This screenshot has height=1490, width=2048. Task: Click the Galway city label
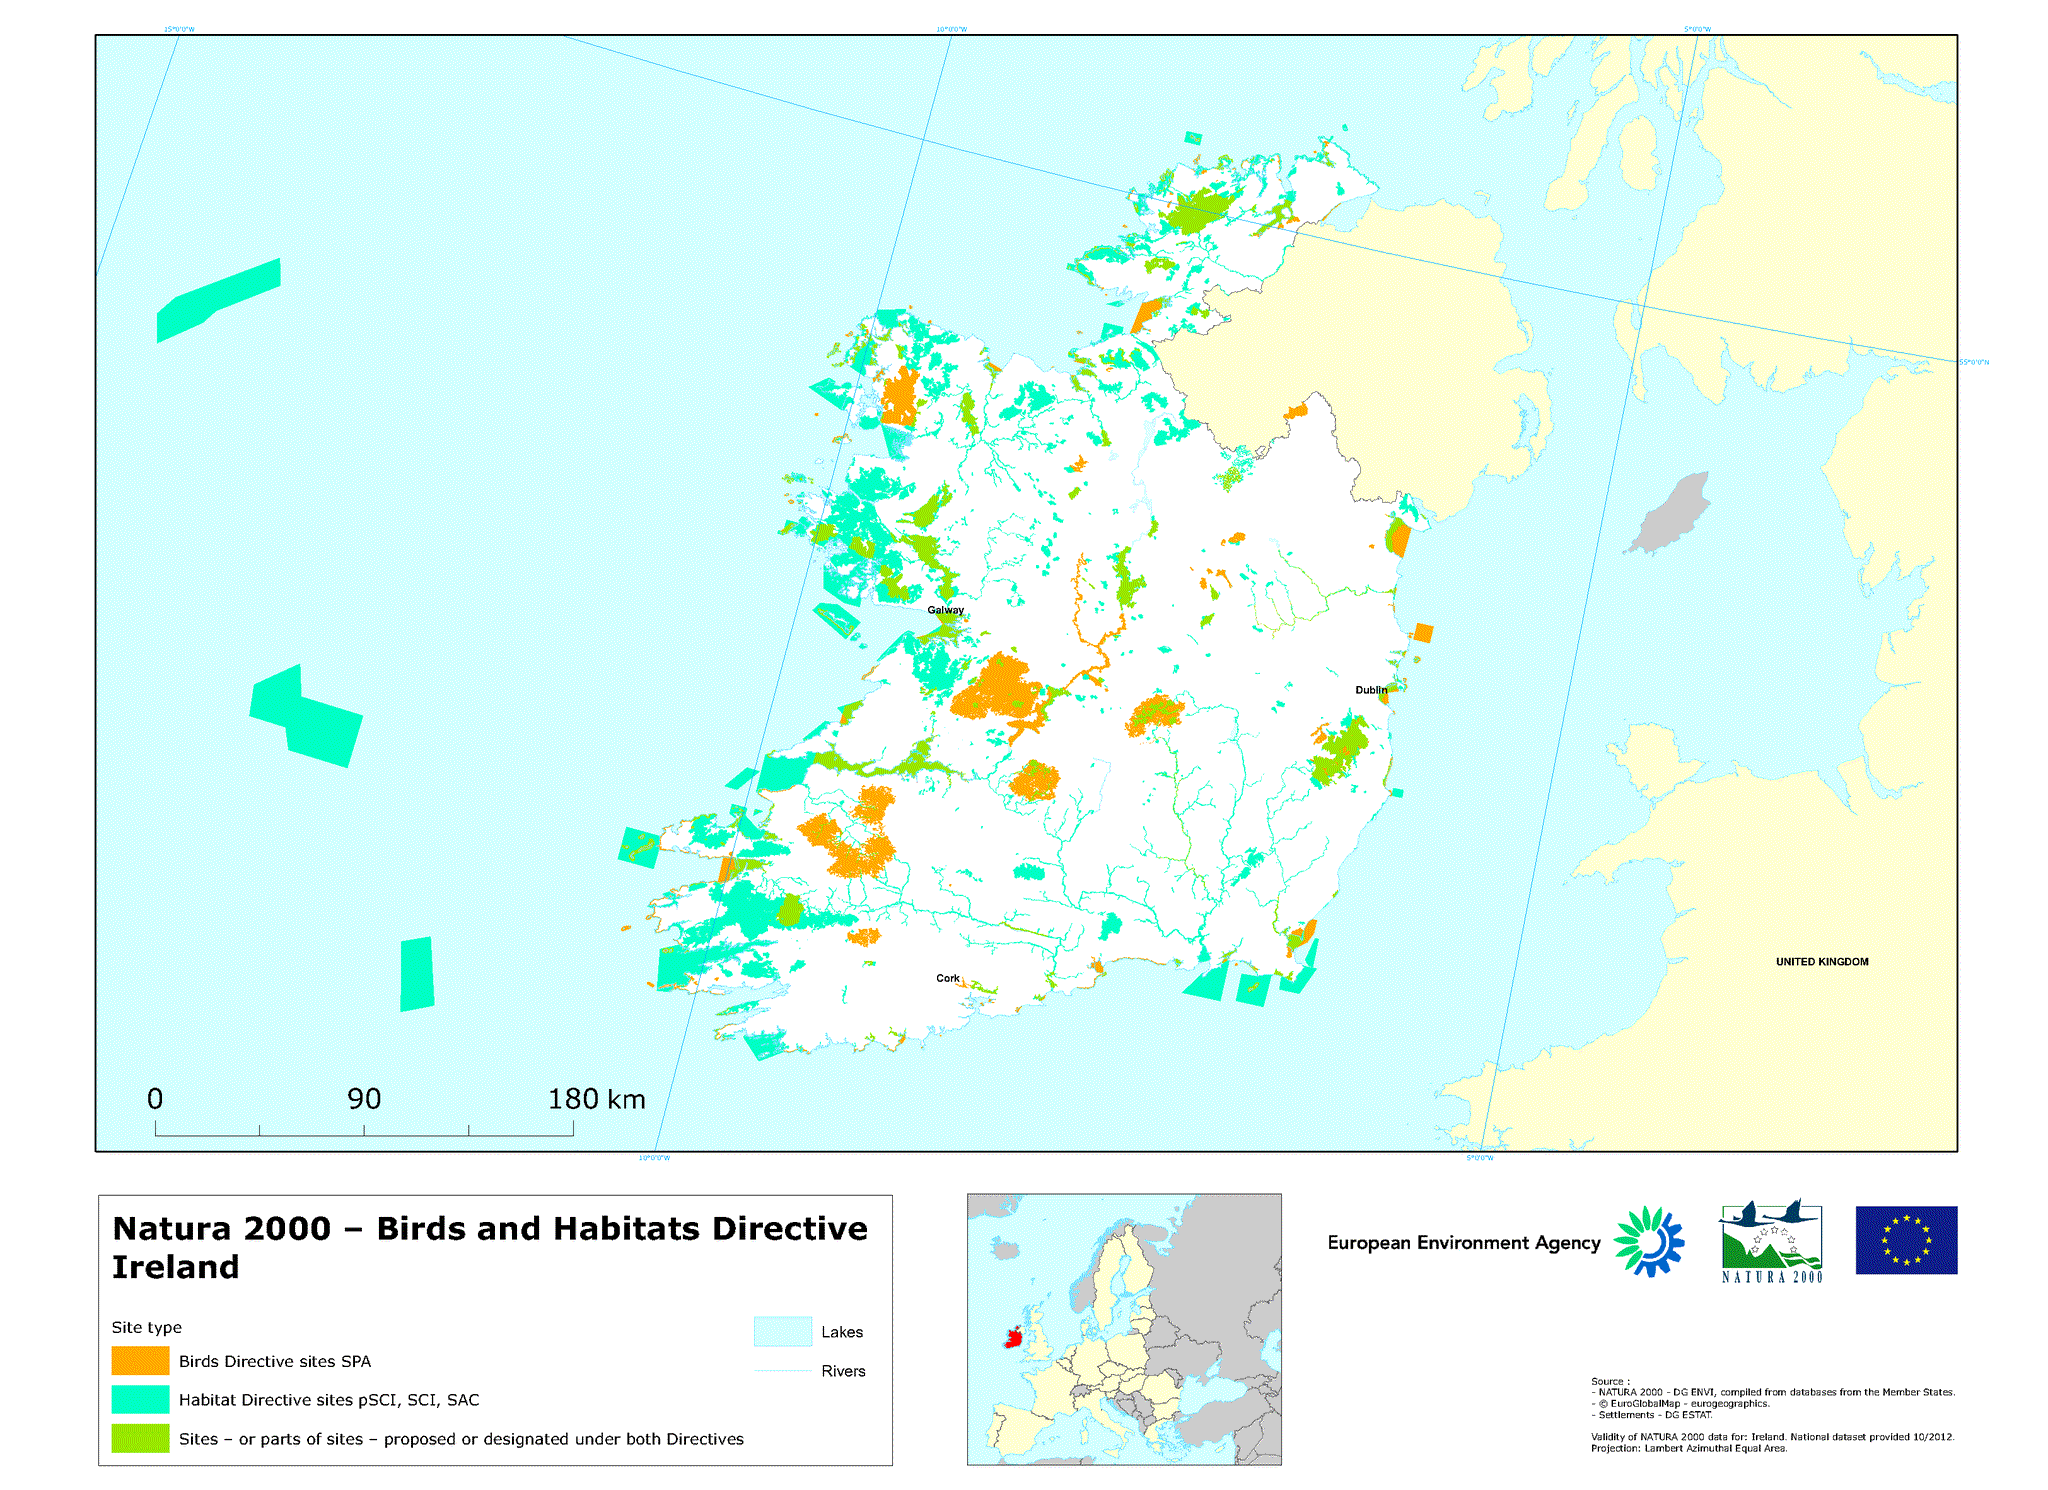click(x=945, y=610)
